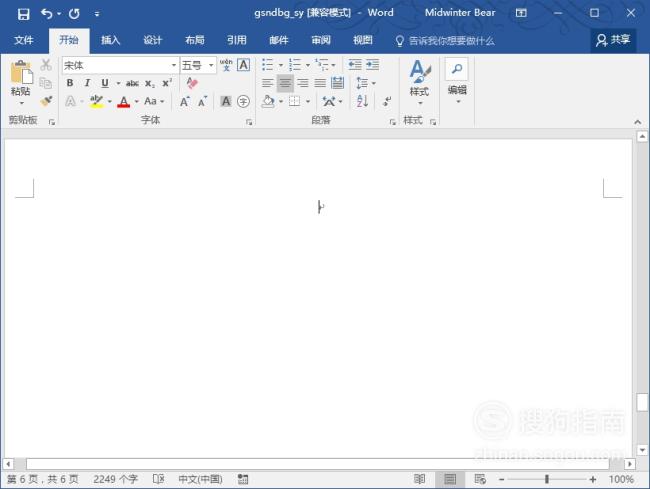This screenshot has height=489, width=650.
Task: Sort text with the A-Z sort icon
Action: click(x=362, y=101)
